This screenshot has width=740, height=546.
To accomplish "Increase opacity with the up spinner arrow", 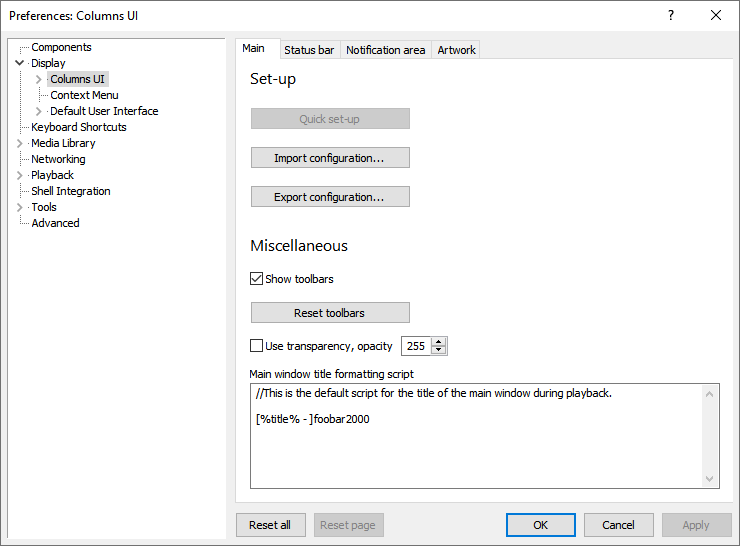I will [439, 342].
